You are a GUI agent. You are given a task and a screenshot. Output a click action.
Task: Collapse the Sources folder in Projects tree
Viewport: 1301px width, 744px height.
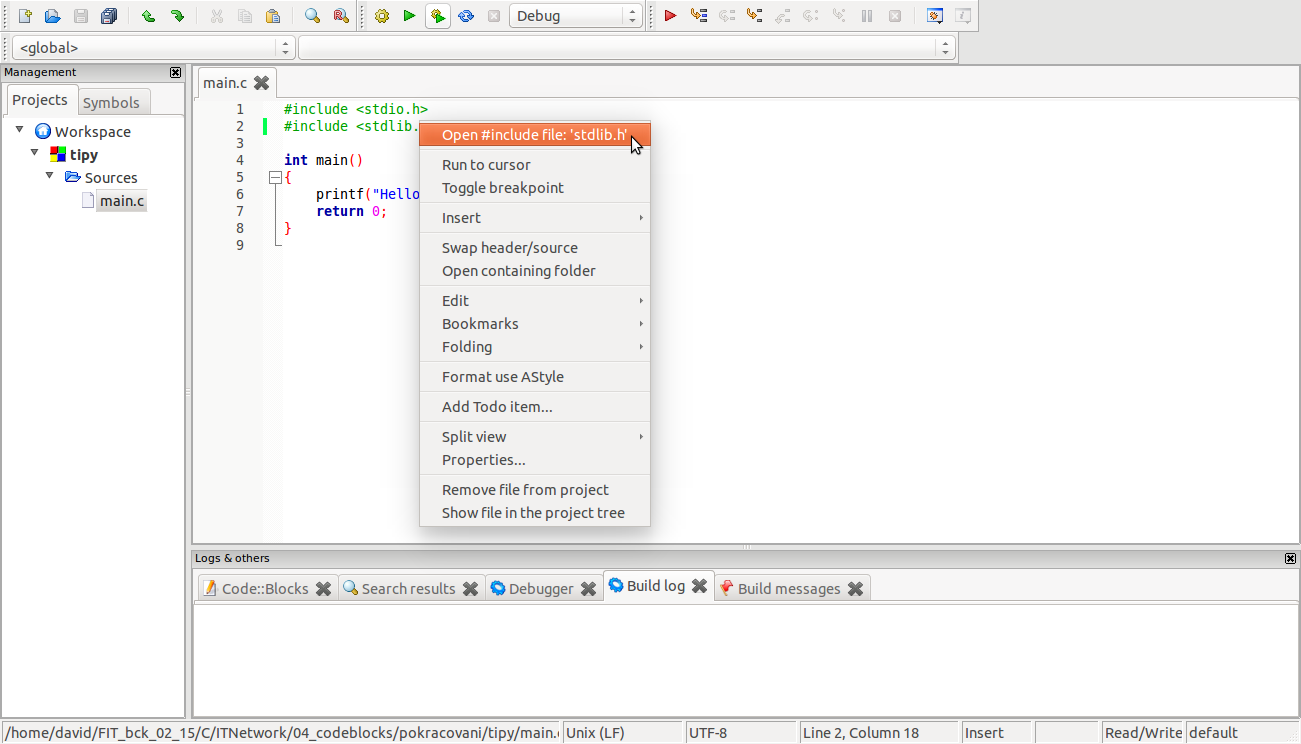click(49, 177)
